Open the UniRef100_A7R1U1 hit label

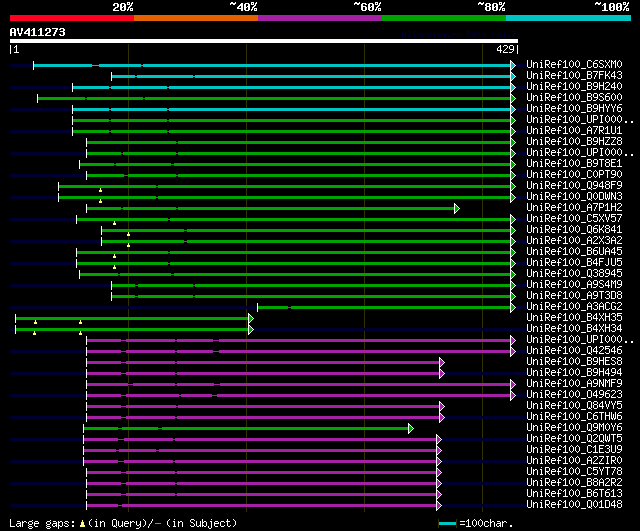tap(574, 131)
